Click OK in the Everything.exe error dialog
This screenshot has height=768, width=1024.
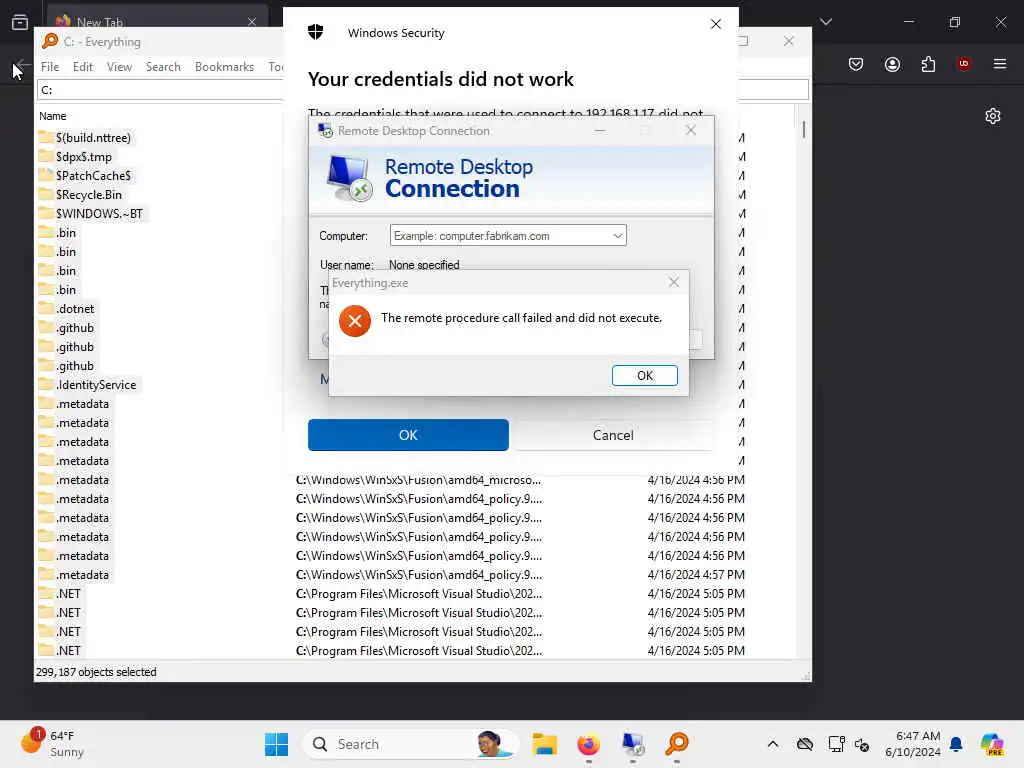[644, 376]
